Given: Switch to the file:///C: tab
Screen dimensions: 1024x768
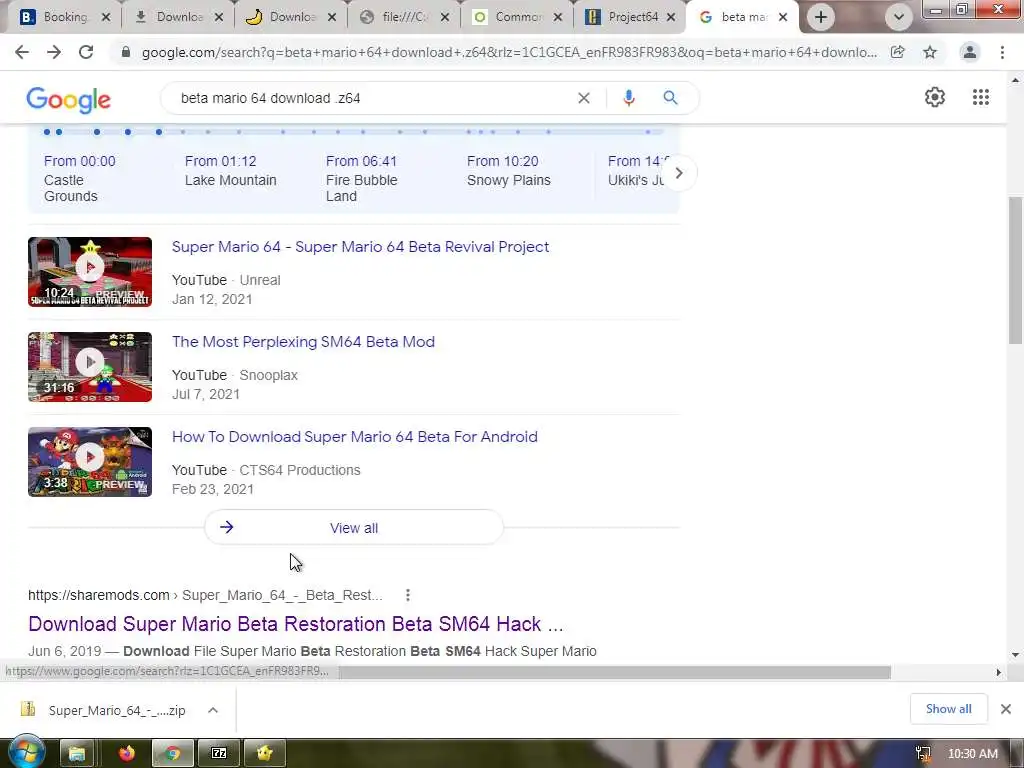Looking at the screenshot, I should click(405, 17).
